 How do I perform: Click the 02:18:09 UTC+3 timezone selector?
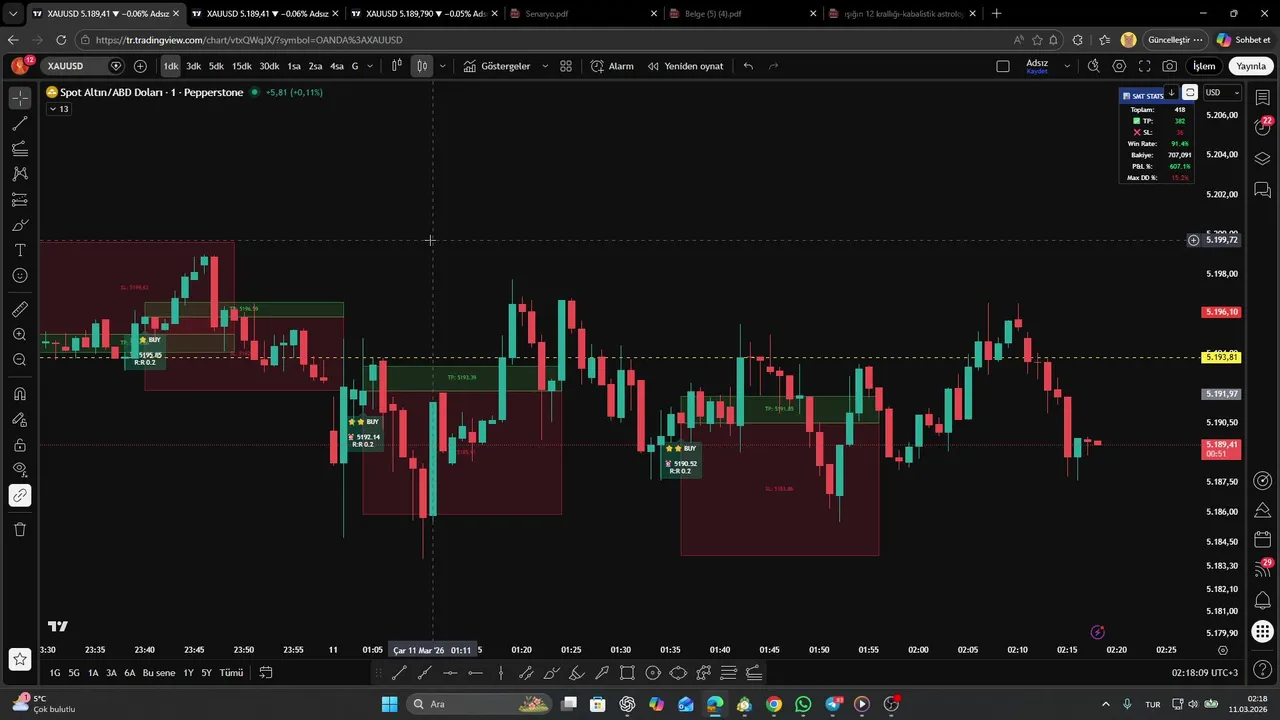[x=1204, y=673]
